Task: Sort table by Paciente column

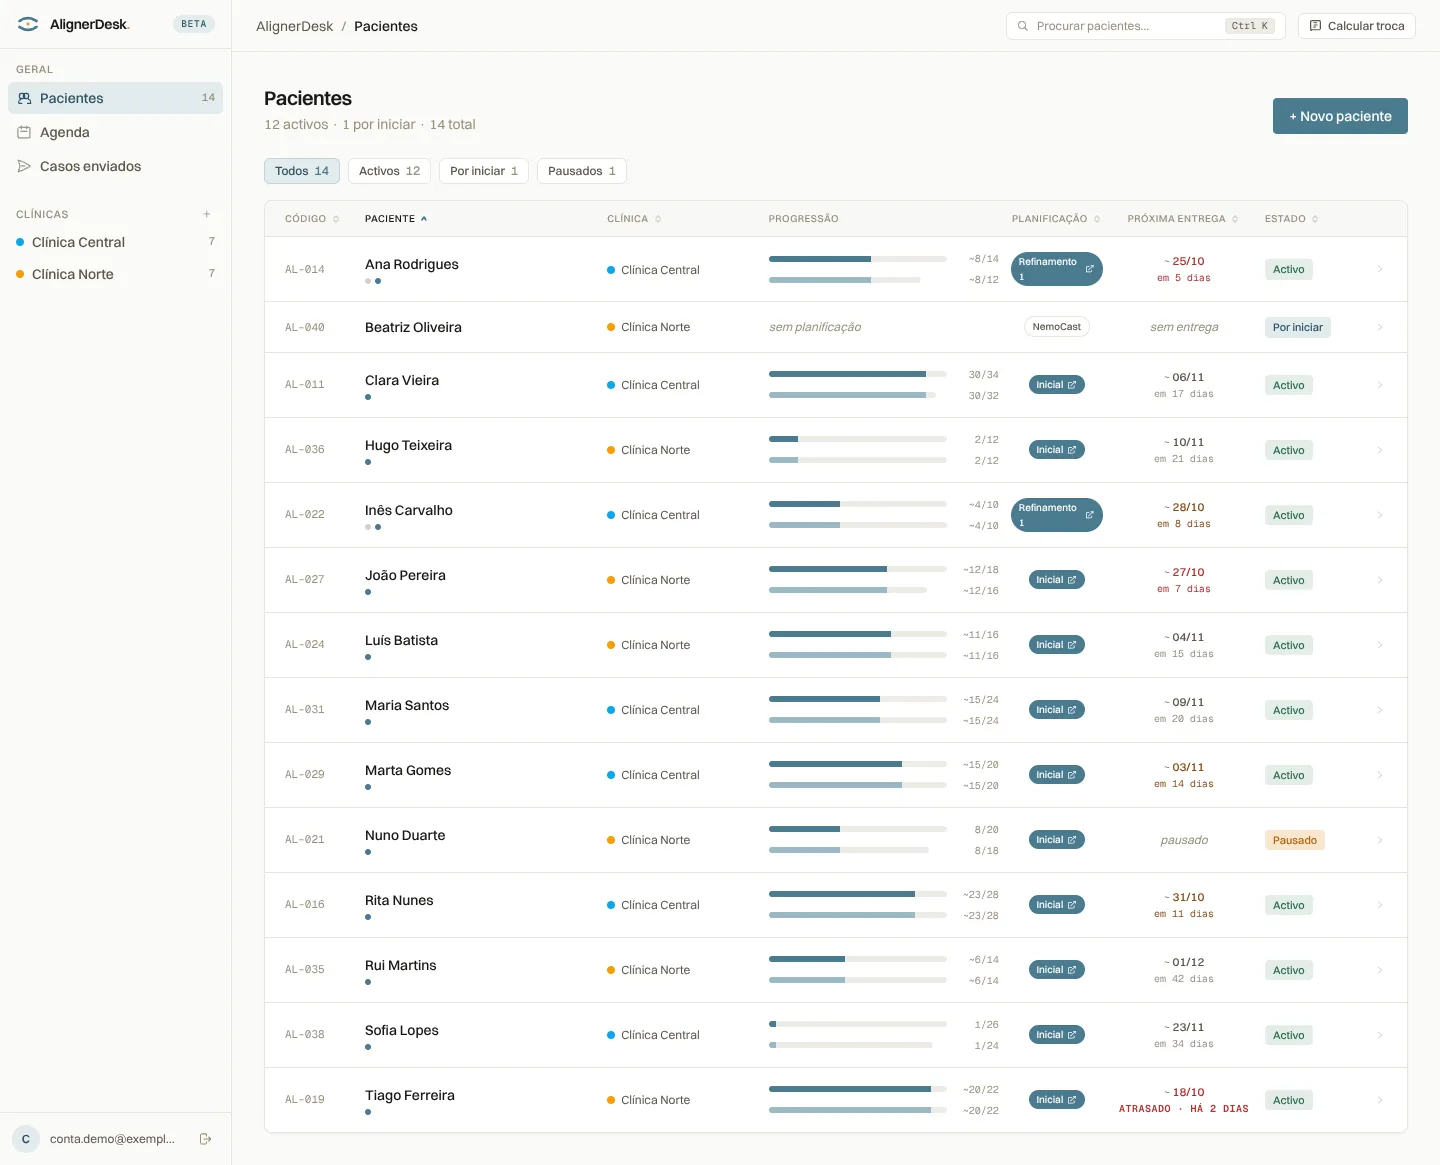Action: tap(396, 219)
